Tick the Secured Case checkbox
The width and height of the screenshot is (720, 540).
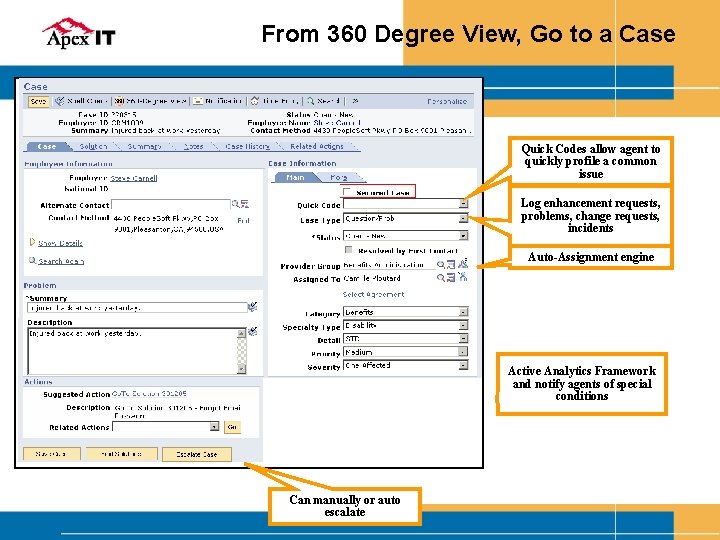(347, 192)
